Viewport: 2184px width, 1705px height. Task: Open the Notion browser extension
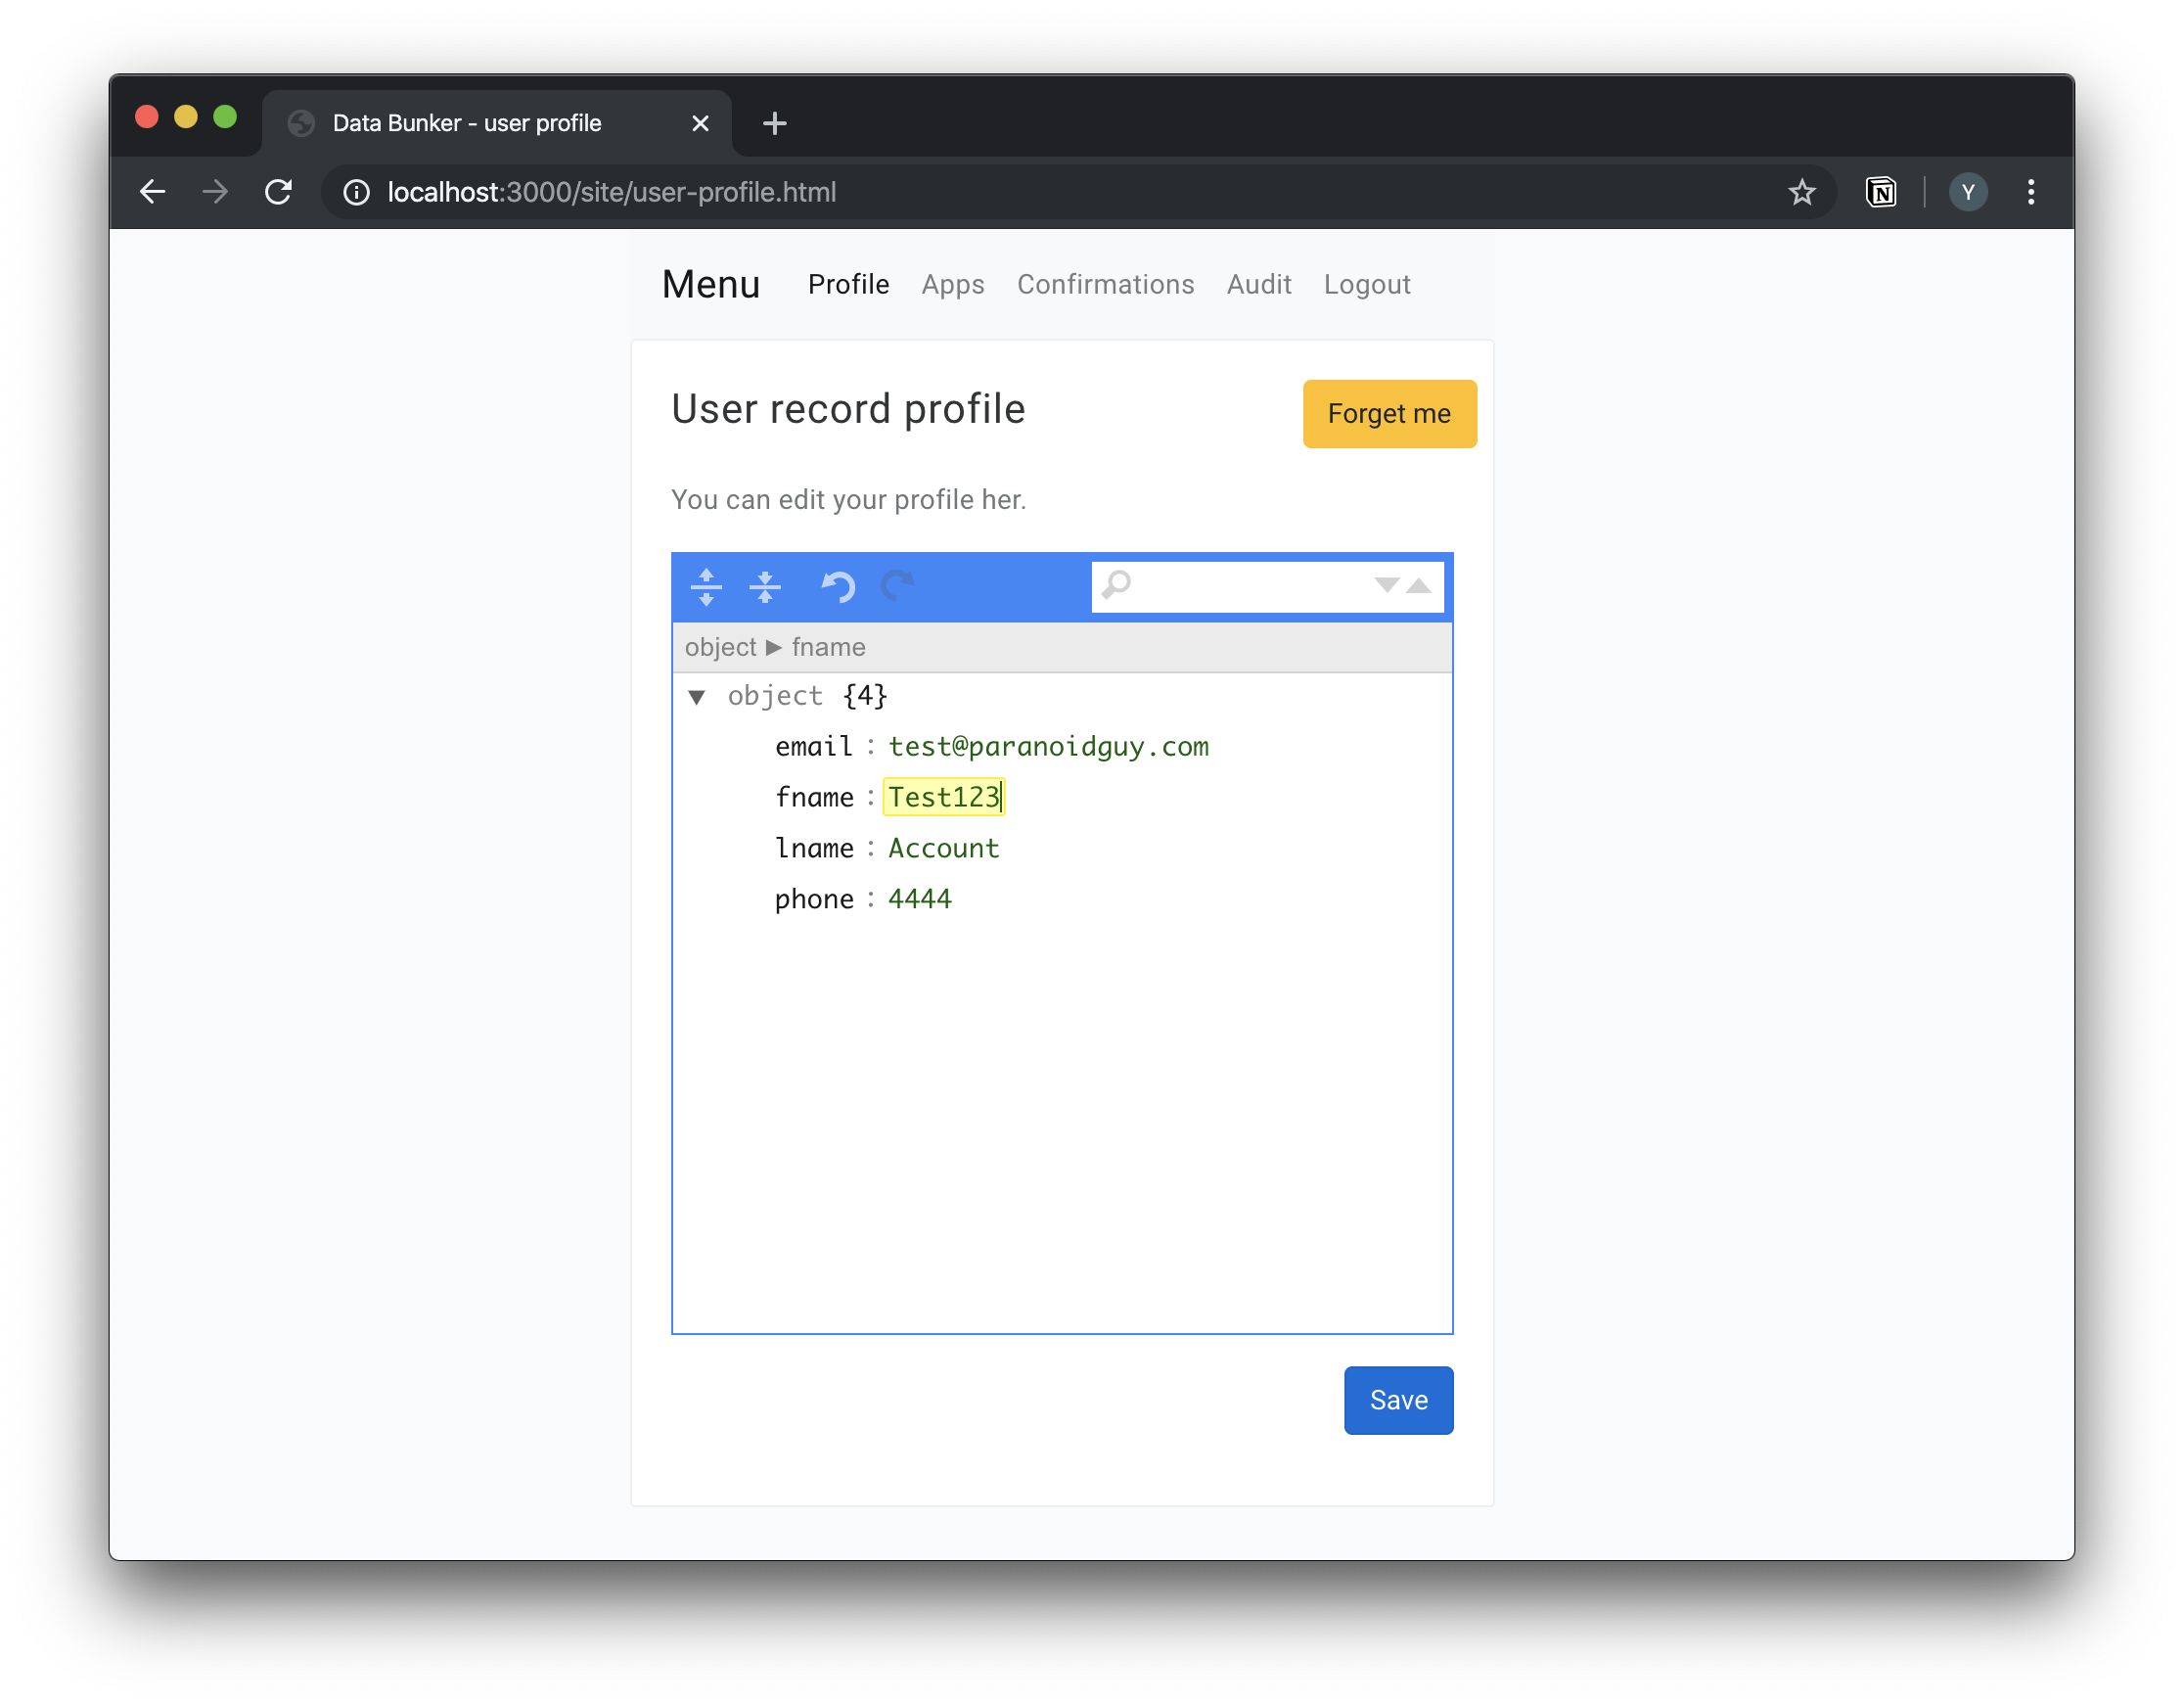[x=1880, y=192]
